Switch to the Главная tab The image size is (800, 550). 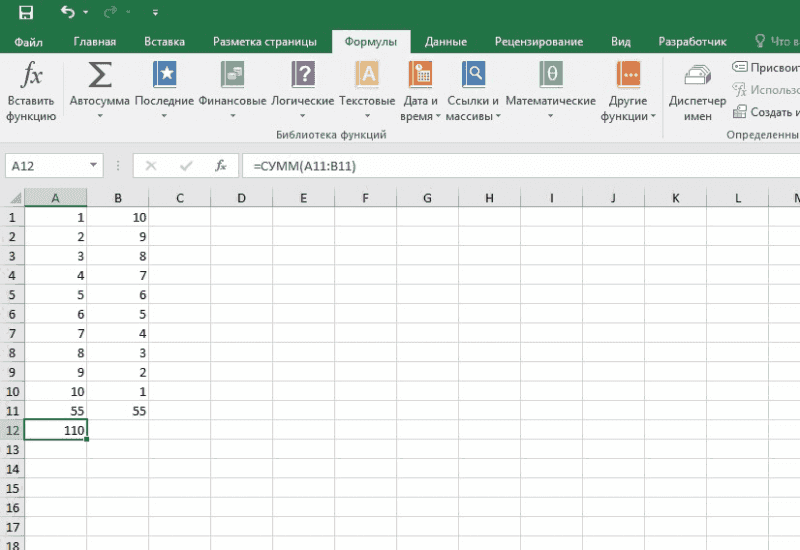pyautogui.click(x=95, y=42)
